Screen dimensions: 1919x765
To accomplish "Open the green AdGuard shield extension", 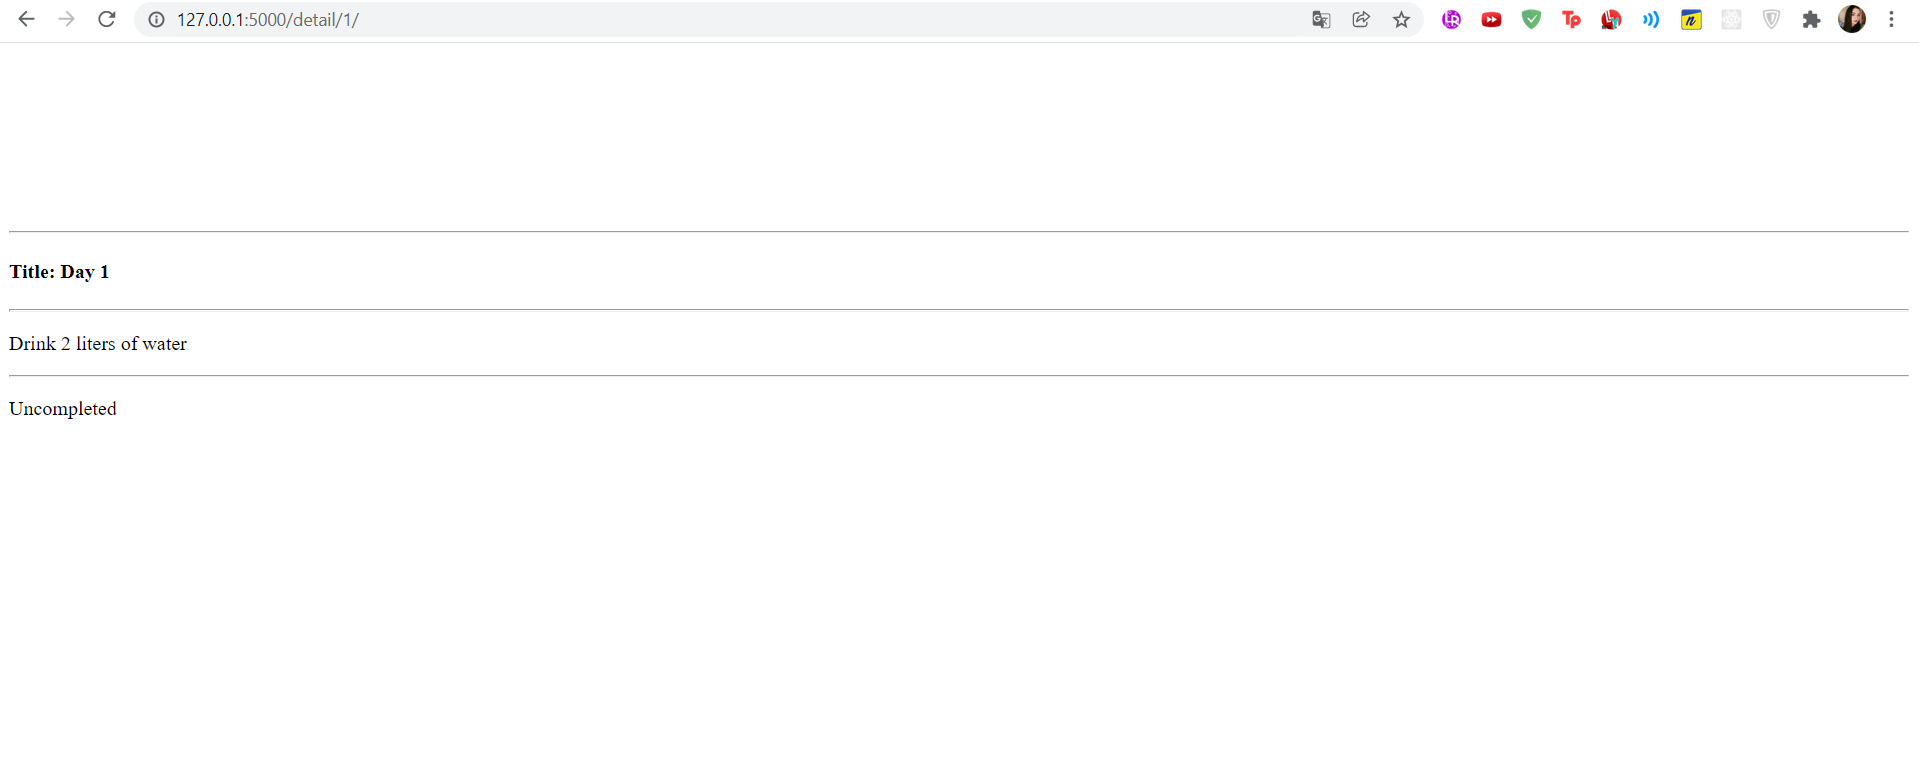I will click(x=1531, y=19).
